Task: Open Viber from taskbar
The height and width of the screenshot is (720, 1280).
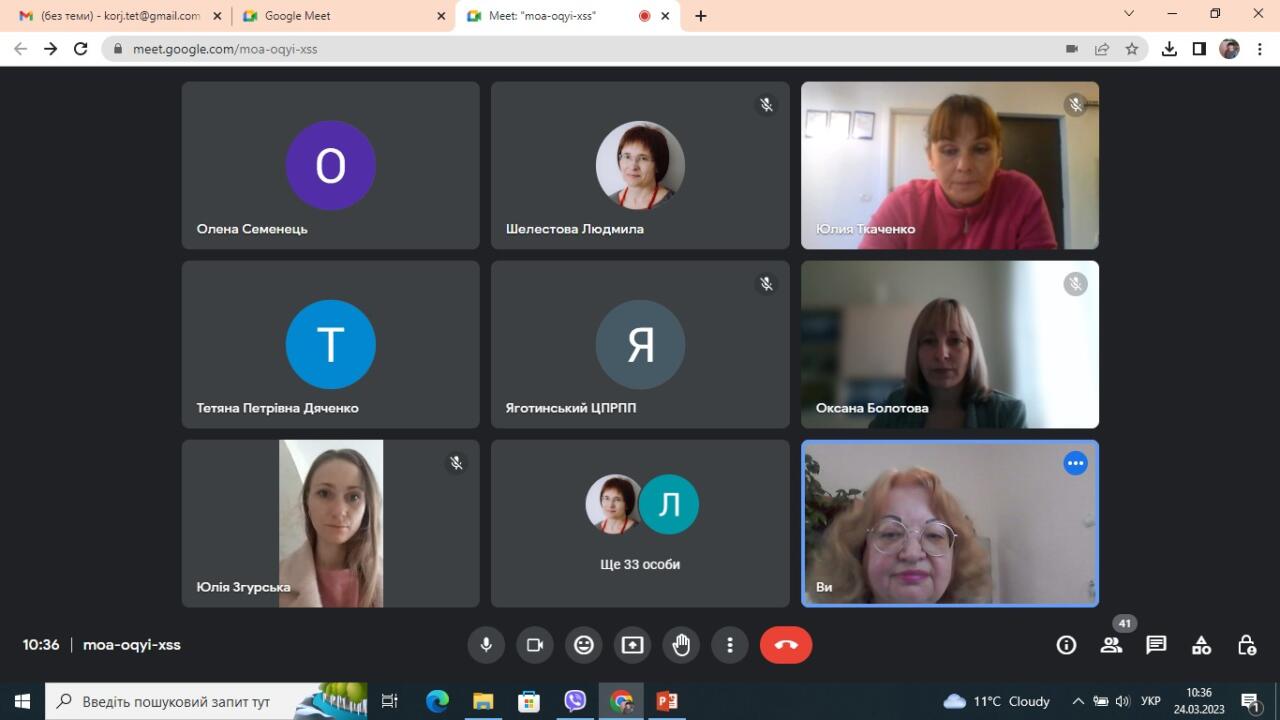Action: click(575, 701)
